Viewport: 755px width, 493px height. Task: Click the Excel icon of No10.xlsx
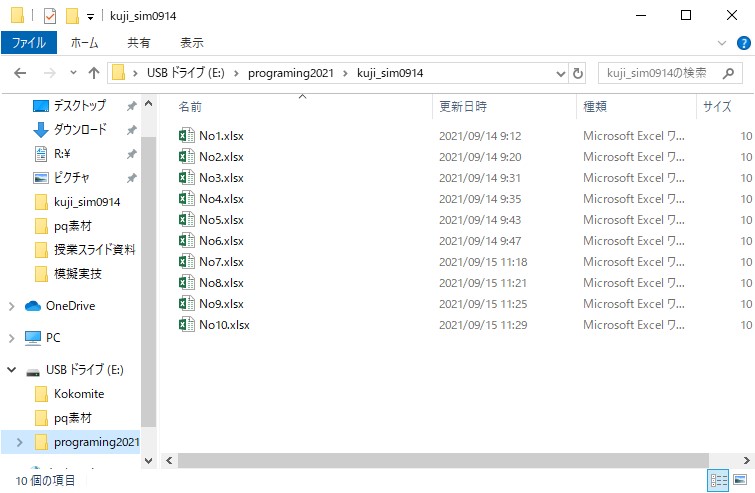tap(186, 324)
